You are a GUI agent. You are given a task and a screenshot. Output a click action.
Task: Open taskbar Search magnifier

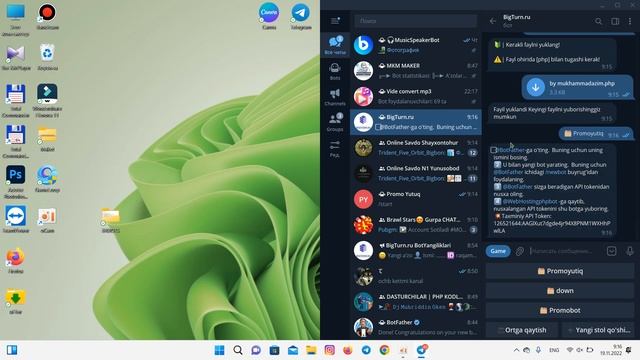point(238,350)
